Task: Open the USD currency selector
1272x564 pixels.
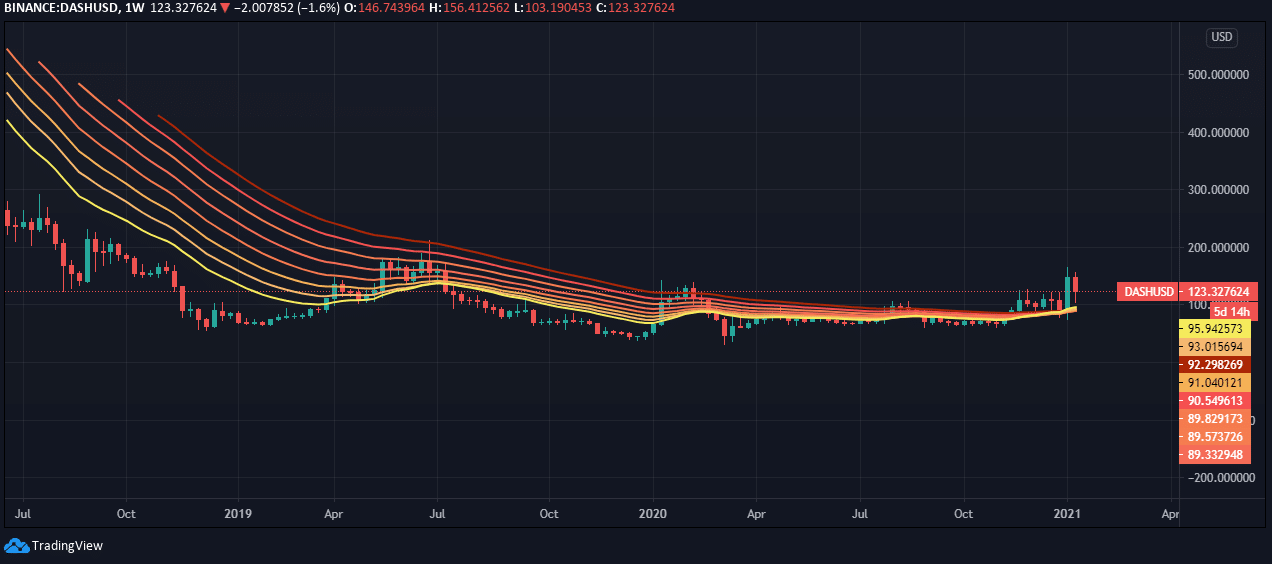Action: (1222, 38)
